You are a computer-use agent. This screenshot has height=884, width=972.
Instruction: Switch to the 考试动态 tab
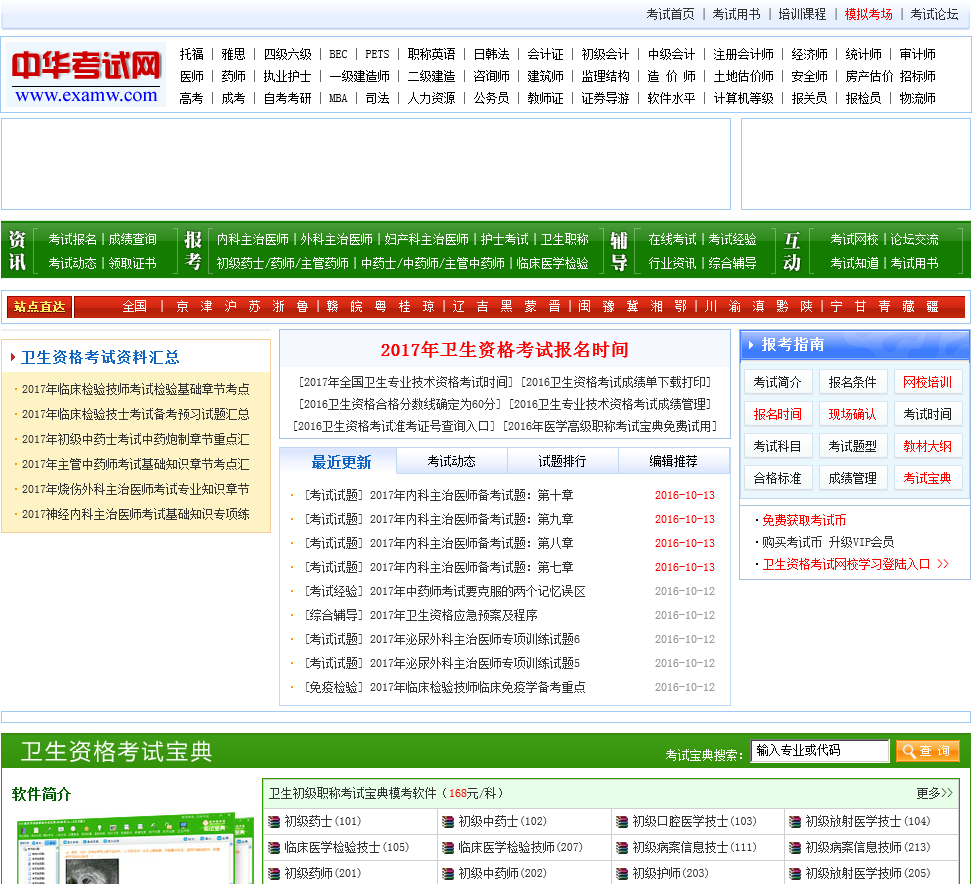point(452,461)
